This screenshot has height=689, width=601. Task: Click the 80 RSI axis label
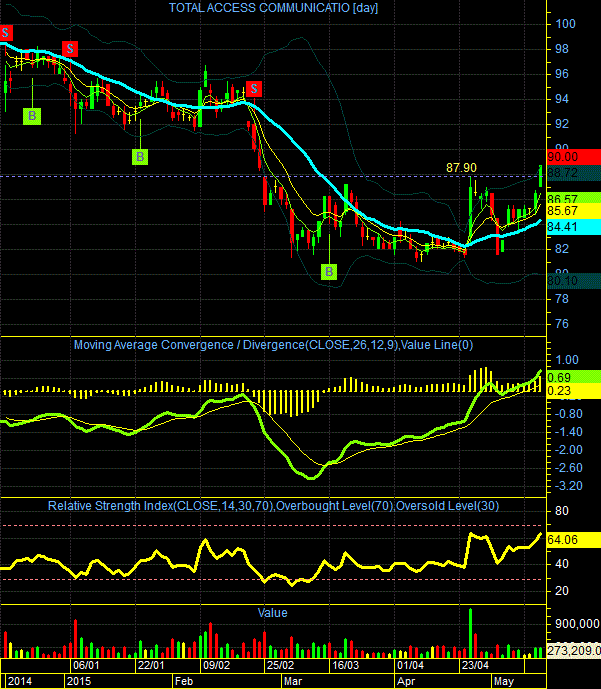tap(562, 511)
